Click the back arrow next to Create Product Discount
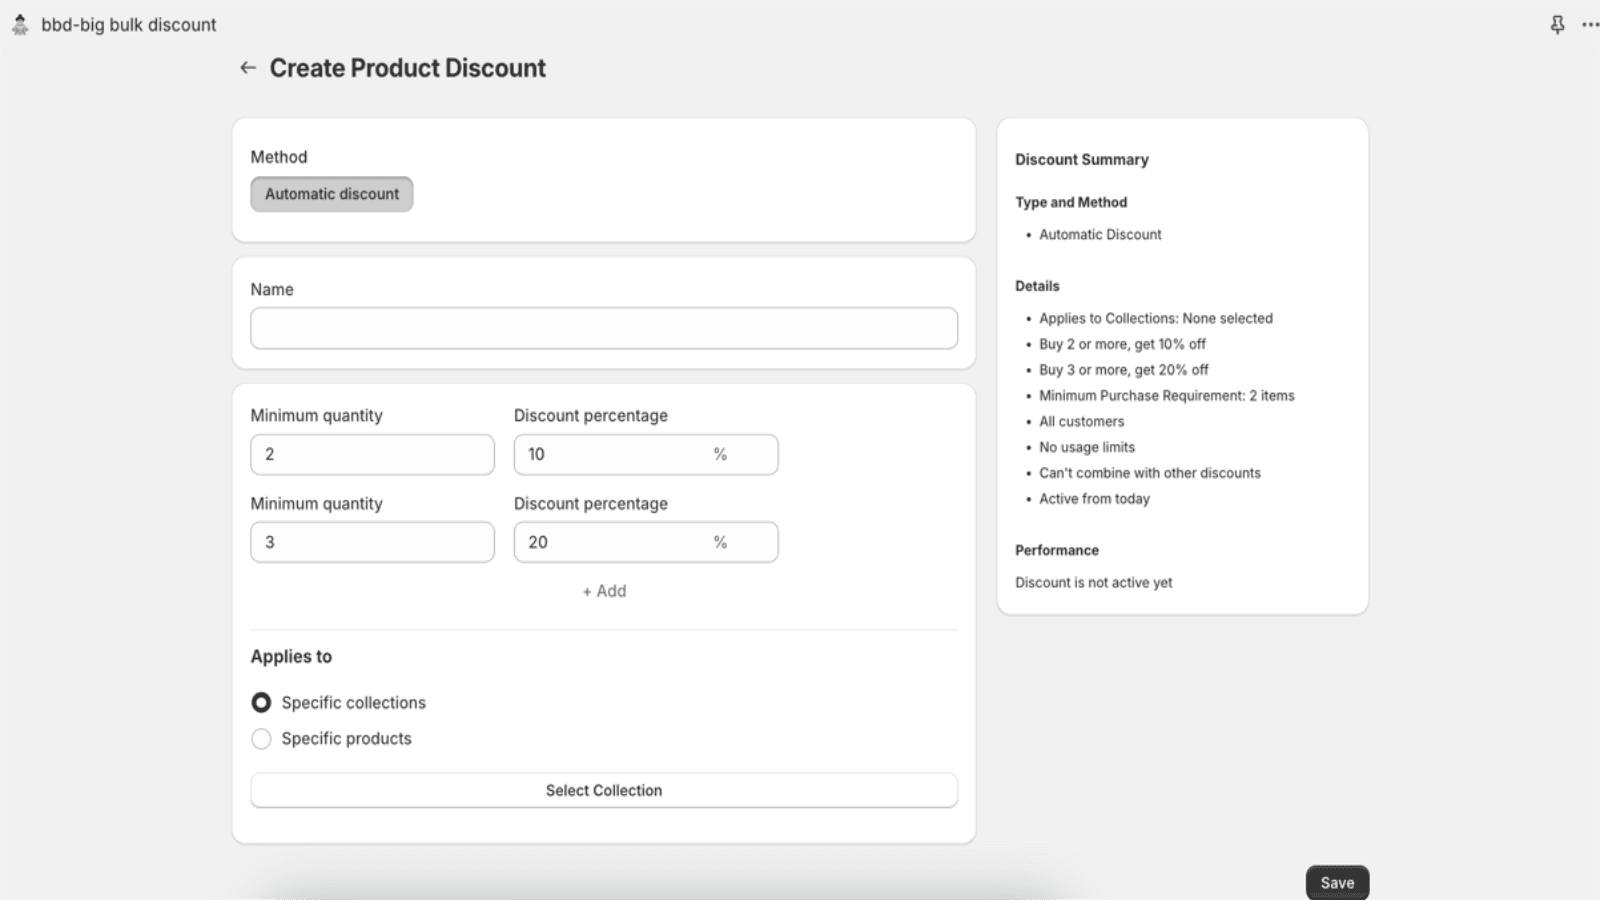This screenshot has width=1600, height=900. (247, 67)
